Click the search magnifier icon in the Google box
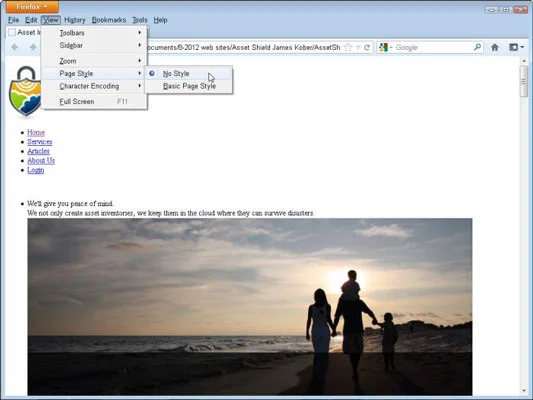Image resolution: width=533 pixels, height=400 pixels. pos(477,47)
